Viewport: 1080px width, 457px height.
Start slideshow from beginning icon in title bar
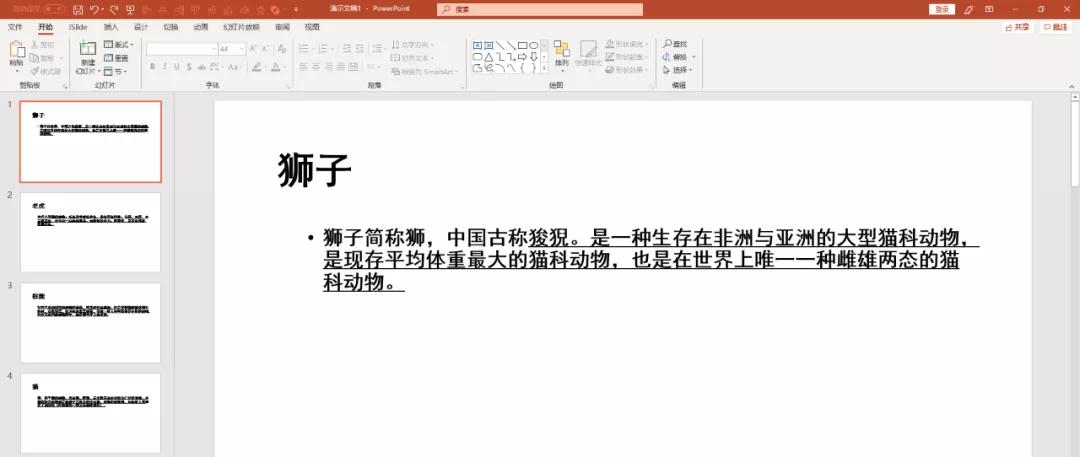click(x=130, y=10)
